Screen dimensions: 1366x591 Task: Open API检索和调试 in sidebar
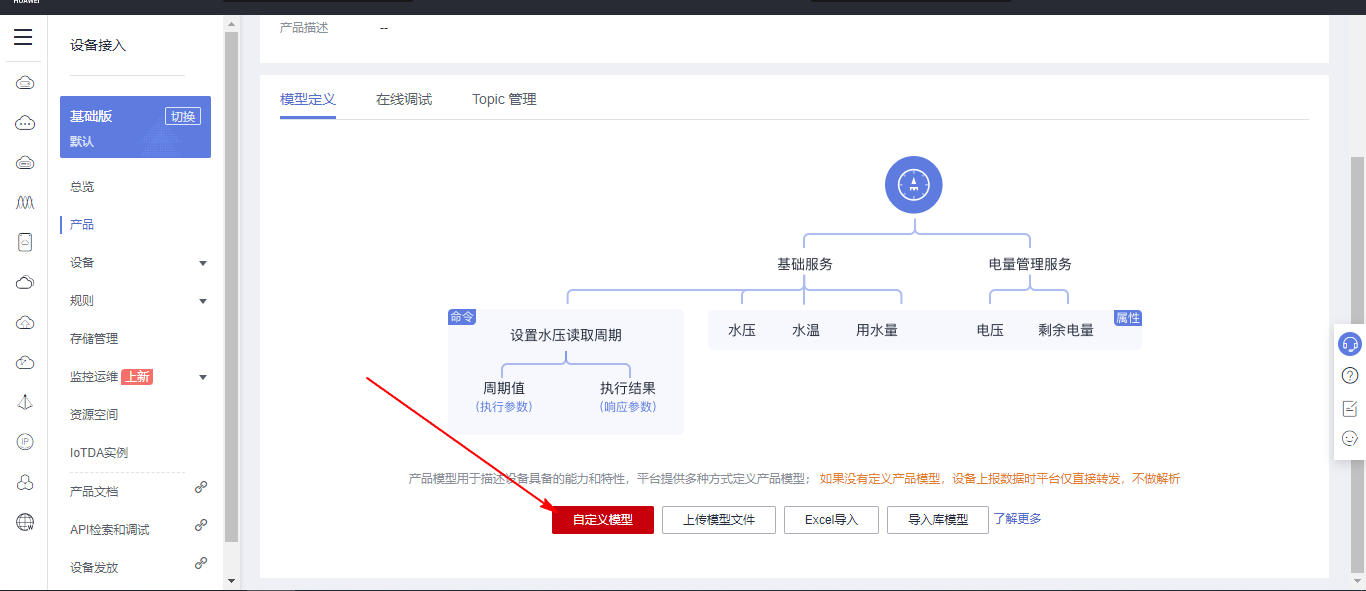[x=110, y=530]
